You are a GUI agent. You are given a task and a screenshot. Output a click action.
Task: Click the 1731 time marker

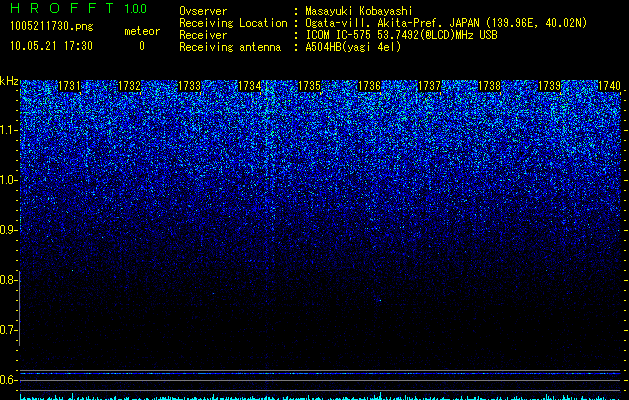[69, 86]
